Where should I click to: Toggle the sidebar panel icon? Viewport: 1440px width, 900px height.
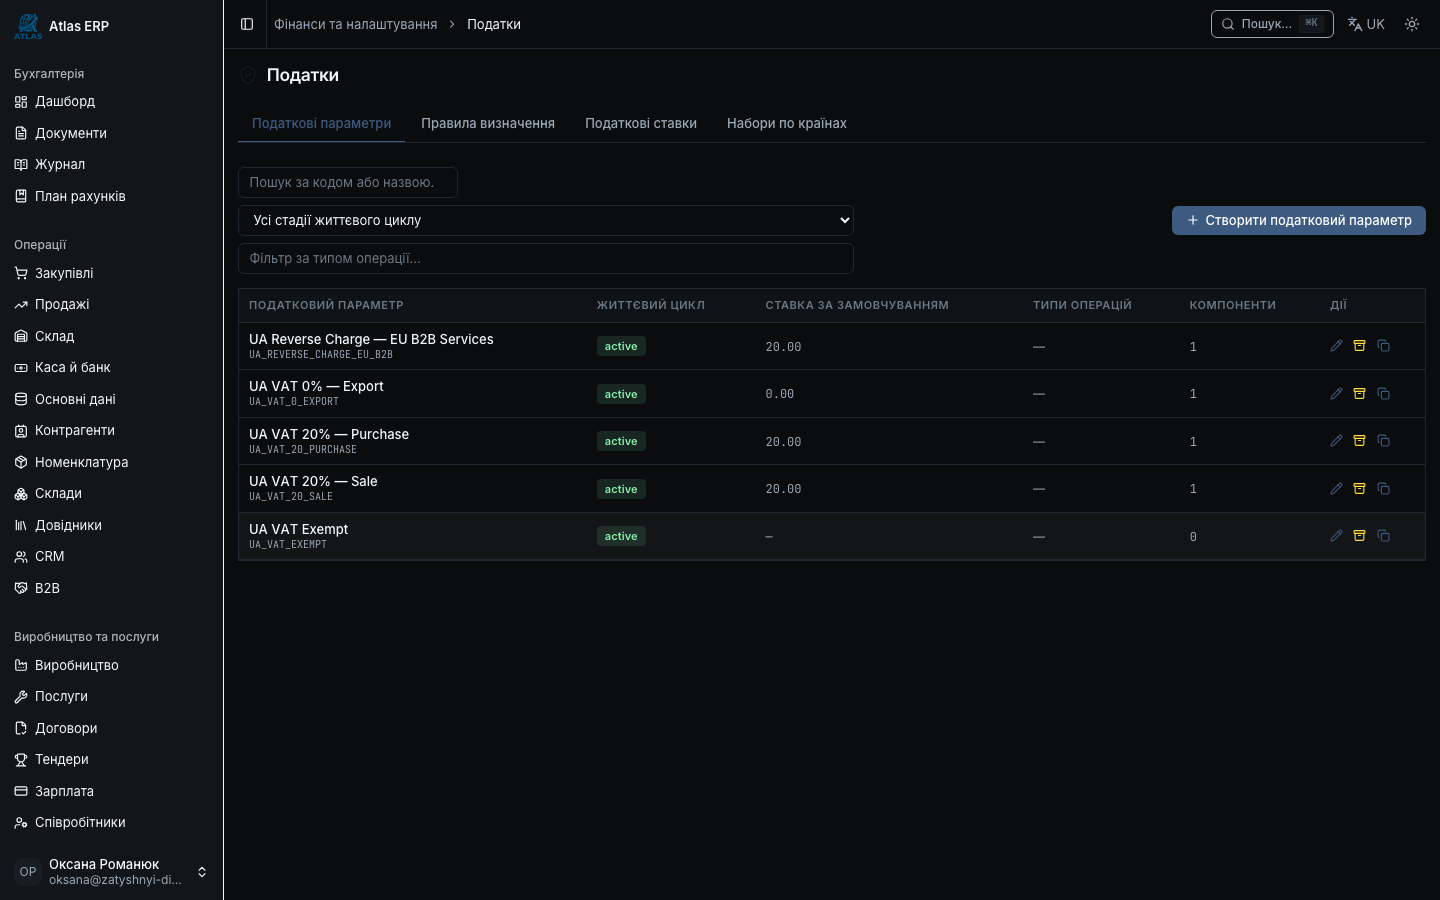(247, 24)
